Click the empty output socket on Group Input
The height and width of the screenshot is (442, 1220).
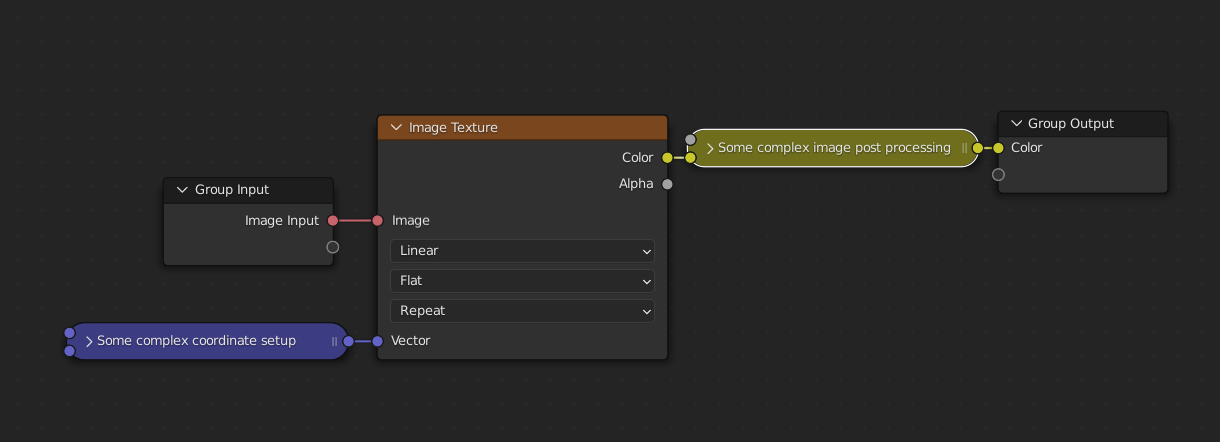pyautogui.click(x=333, y=247)
